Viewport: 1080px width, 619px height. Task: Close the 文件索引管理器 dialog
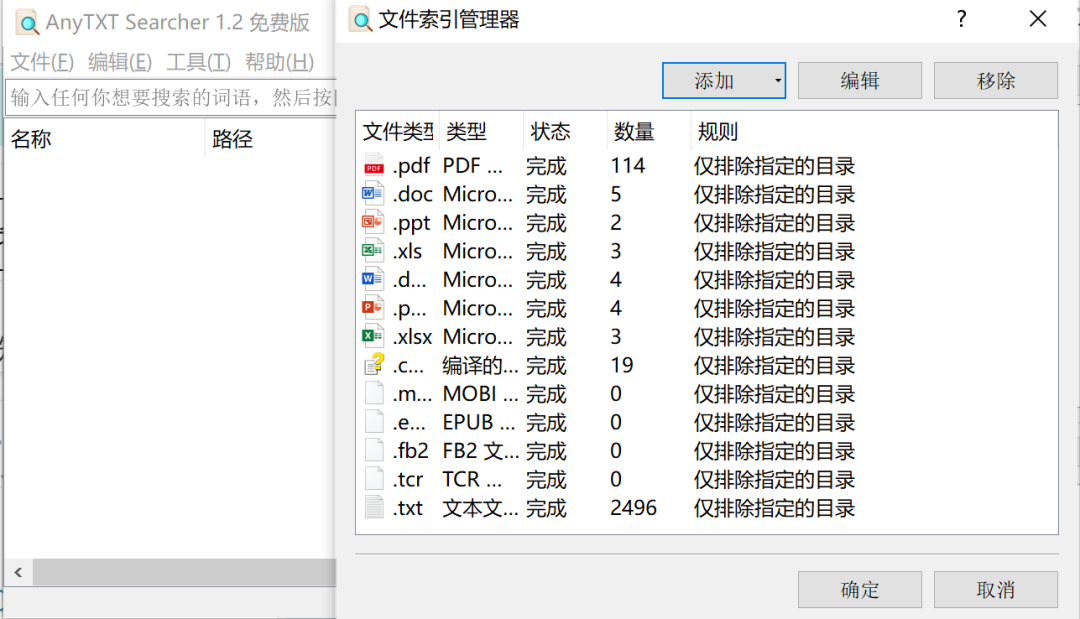1038,19
